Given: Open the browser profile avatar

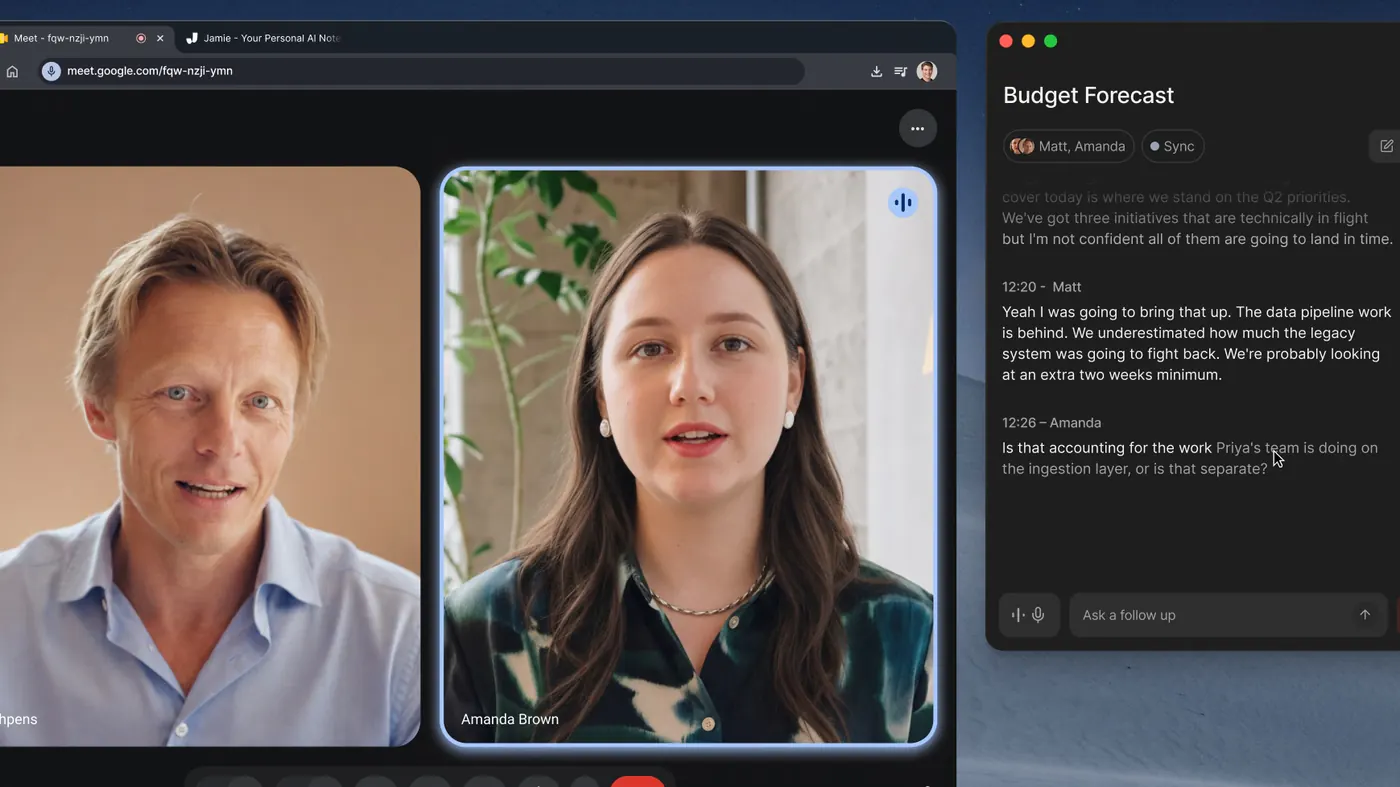Looking at the screenshot, I should (x=927, y=71).
